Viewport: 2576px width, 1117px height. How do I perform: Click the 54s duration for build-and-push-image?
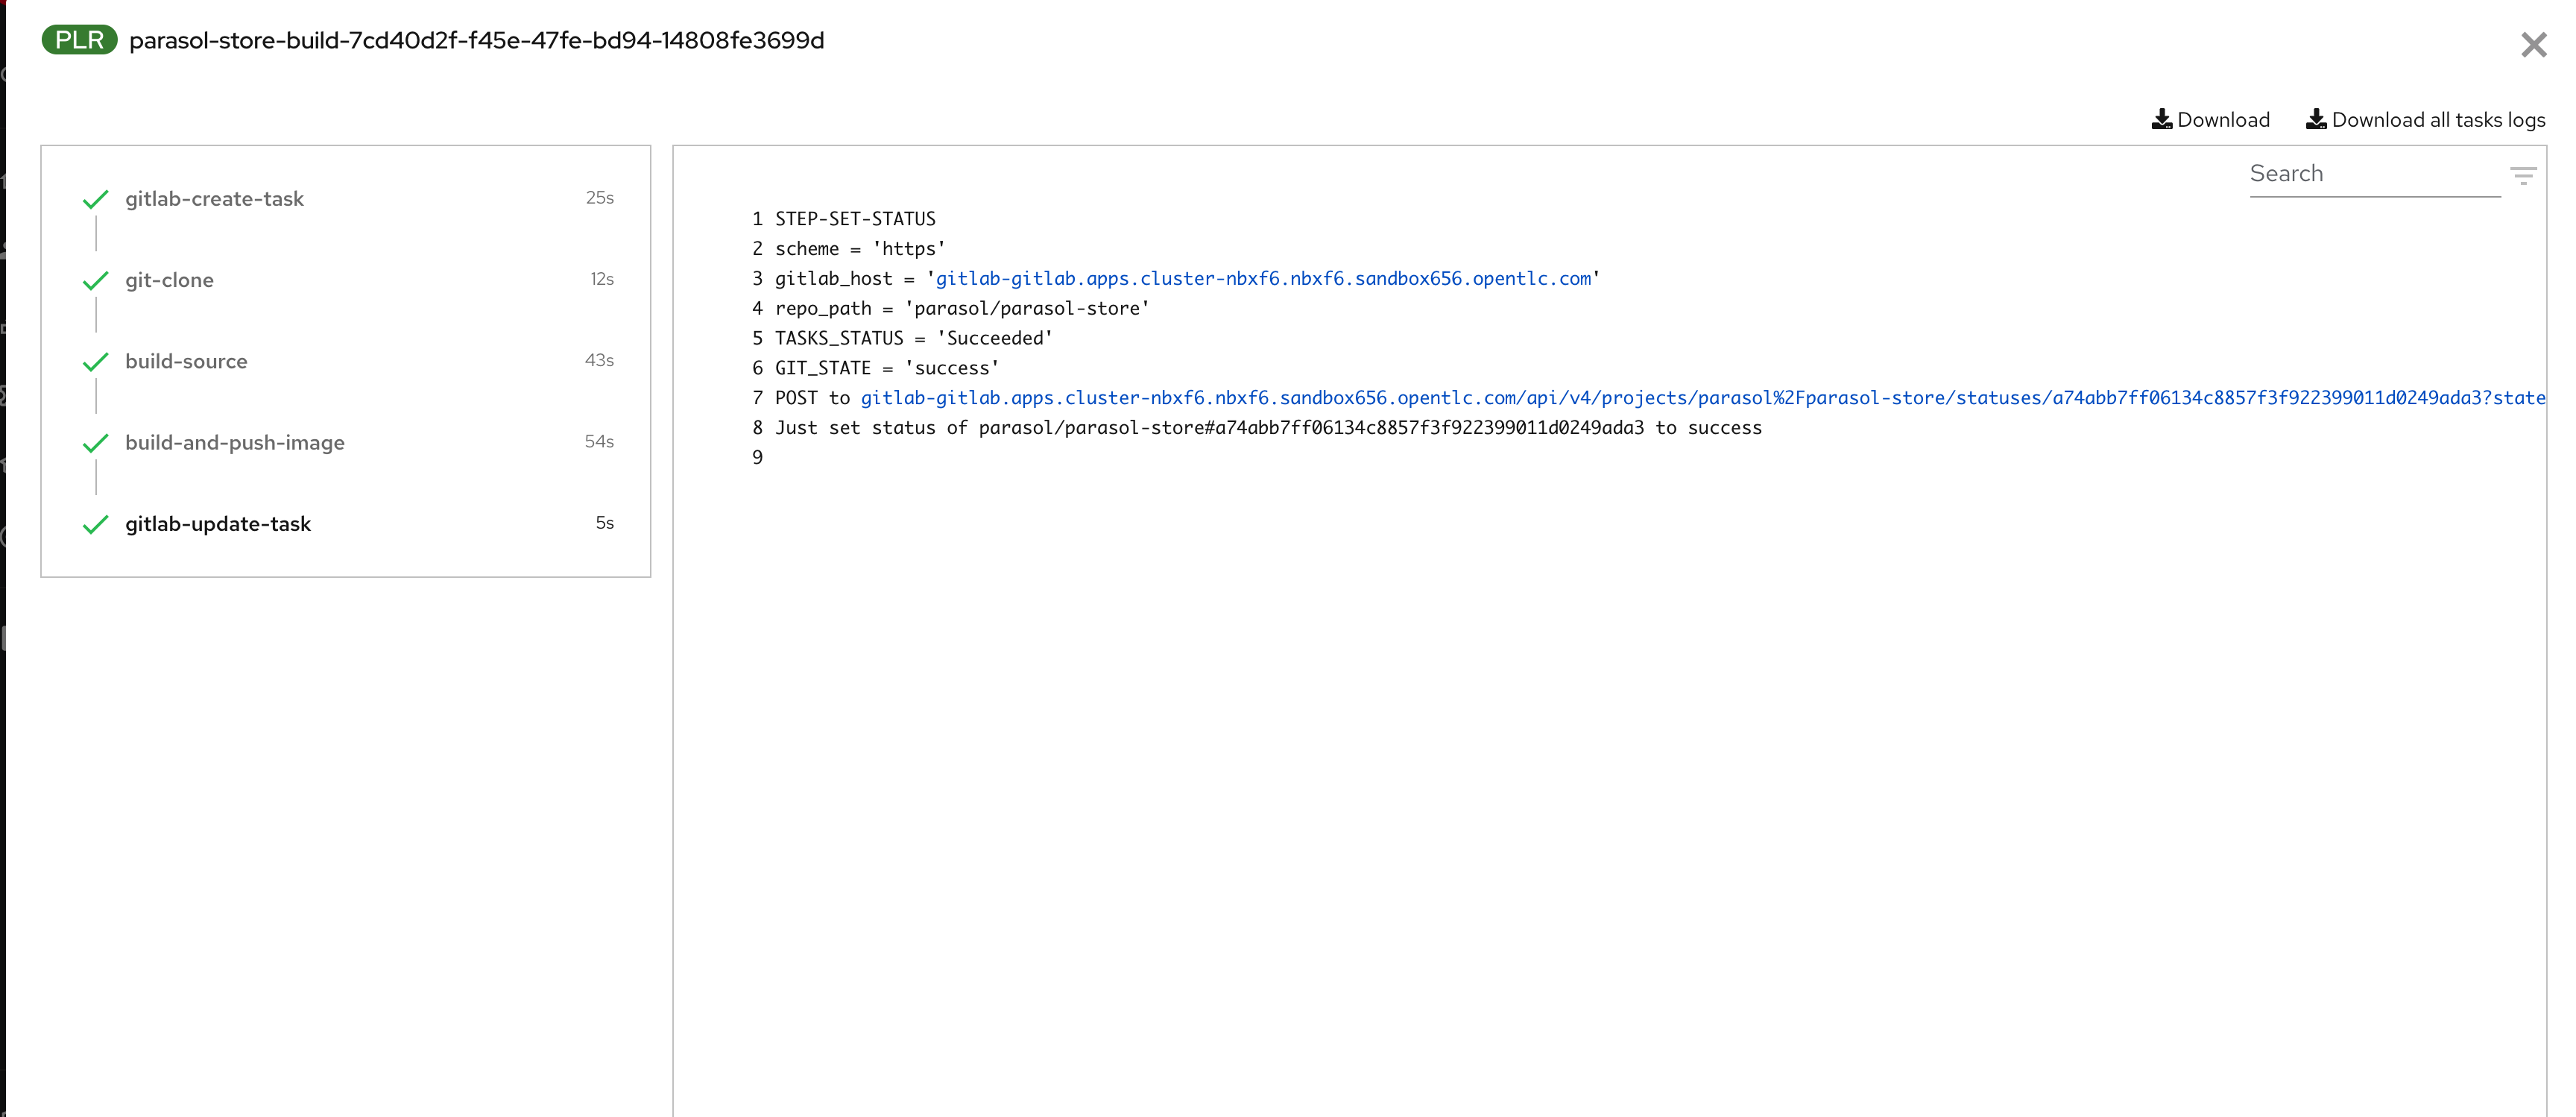pyautogui.click(x=599, y=442)
